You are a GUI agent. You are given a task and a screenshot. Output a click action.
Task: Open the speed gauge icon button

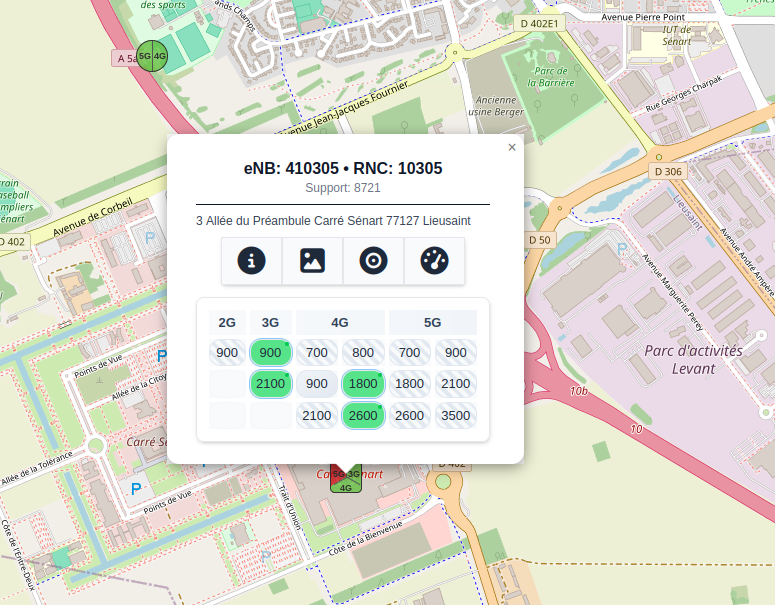[434, 261]
